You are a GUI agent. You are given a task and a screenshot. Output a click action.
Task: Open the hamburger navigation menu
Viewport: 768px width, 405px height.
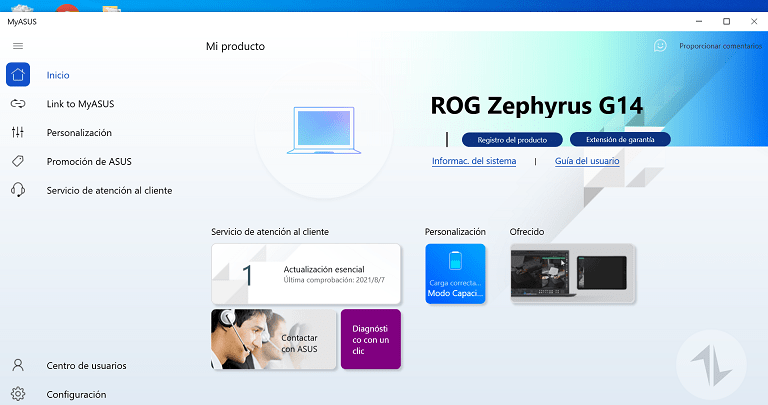tap(18, 46)
